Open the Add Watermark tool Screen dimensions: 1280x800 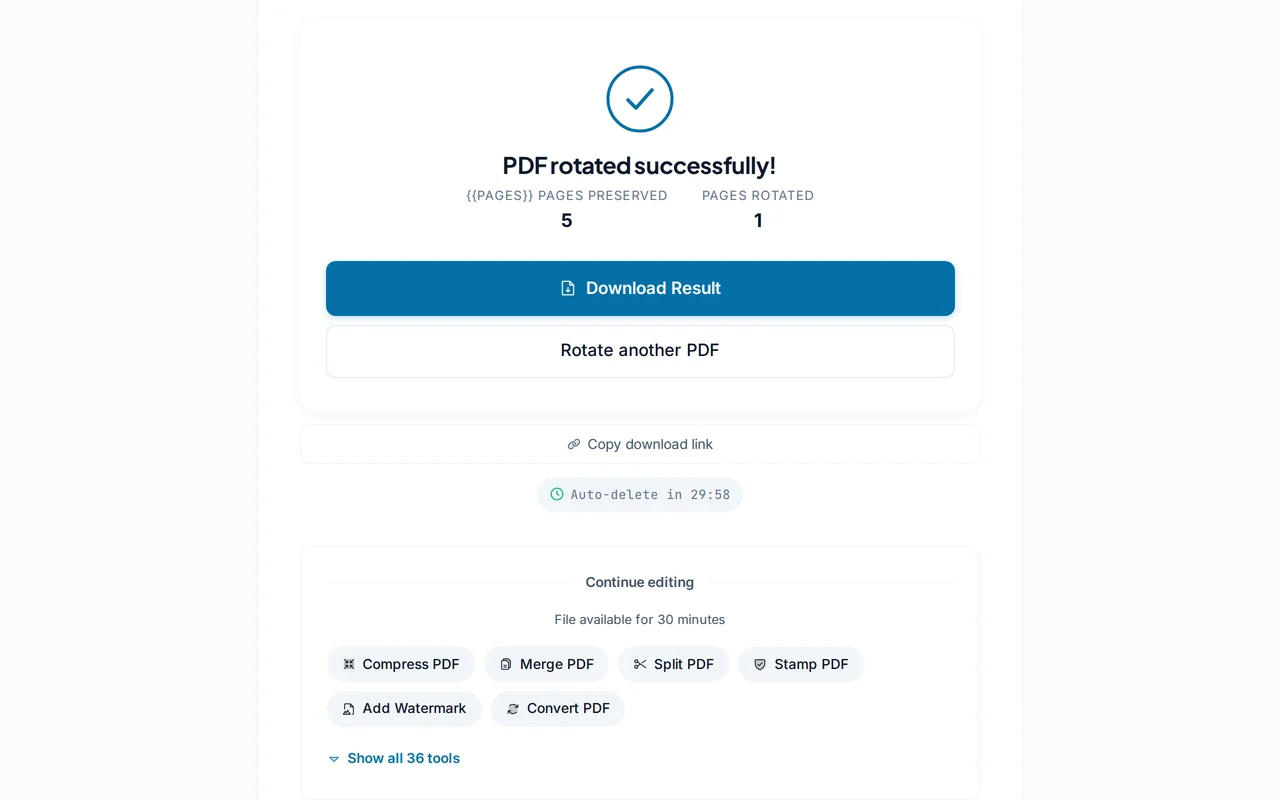click(404, 708)
